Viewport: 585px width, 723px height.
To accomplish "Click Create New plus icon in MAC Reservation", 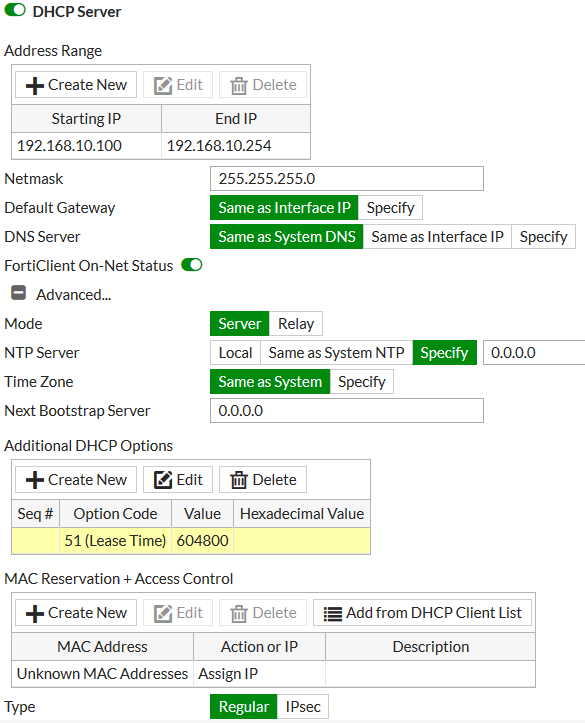I will 35,614.
